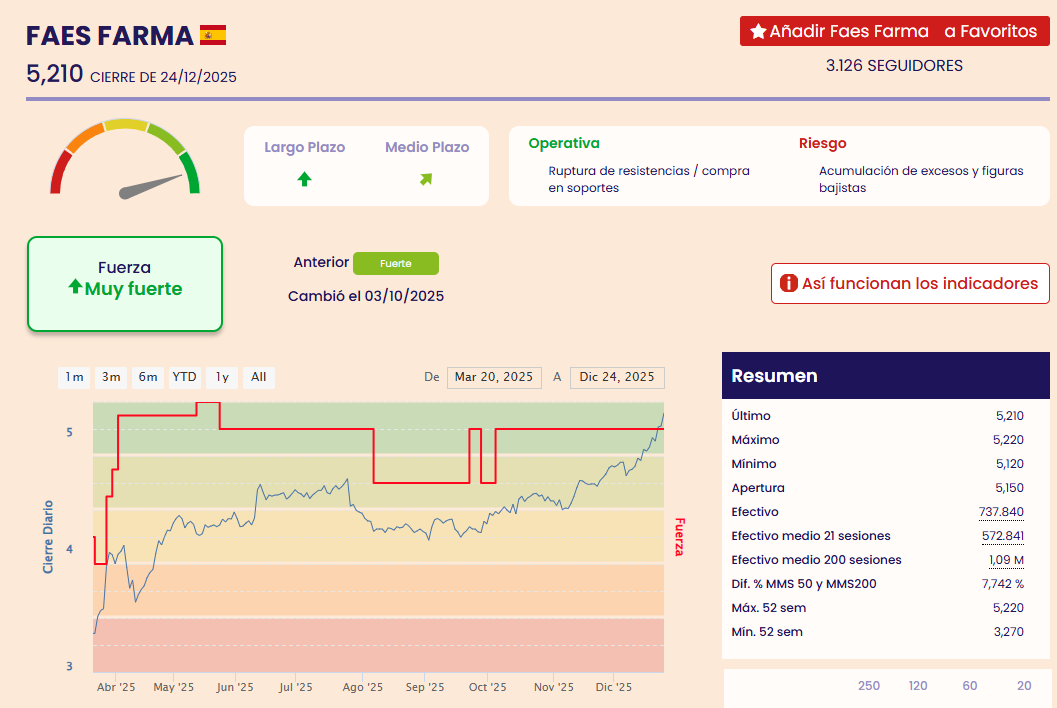1057x708 pixels.
Task: Click the red info icon on indicators button
Action: pyautogui.click(x=788, y=283)
